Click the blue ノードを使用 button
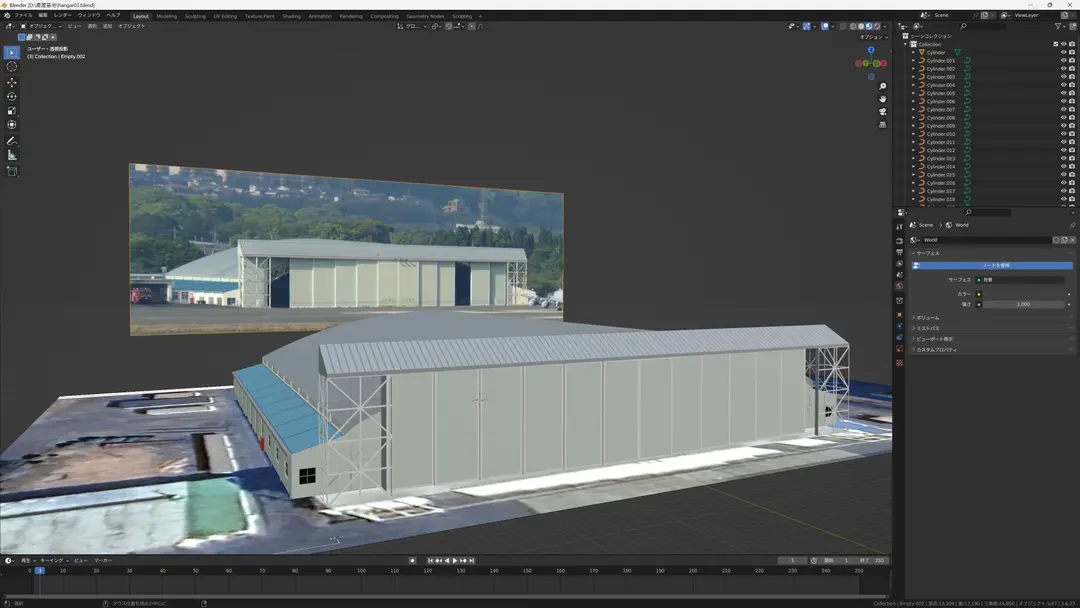Screen dimensions: 1080x608 [x=993, y=265]
